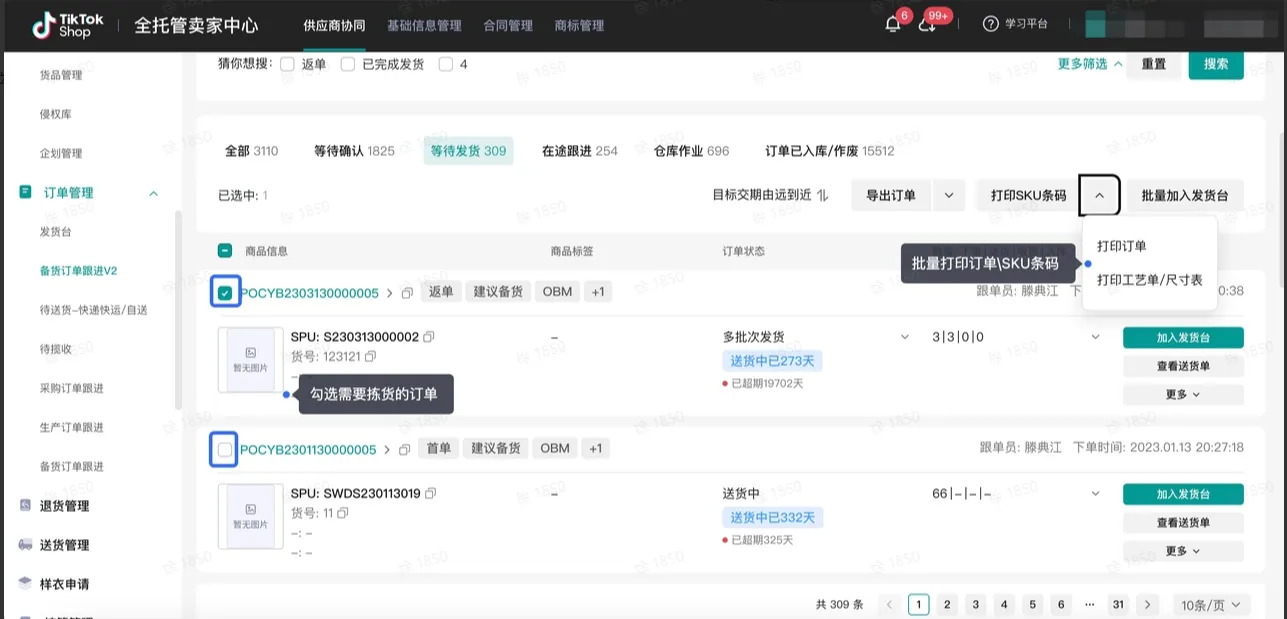Open 更多 menu for SPU SWDS230113019
Viewport: 1287px width, 619px height.
pyautogui.click(x=1183, y=551)
